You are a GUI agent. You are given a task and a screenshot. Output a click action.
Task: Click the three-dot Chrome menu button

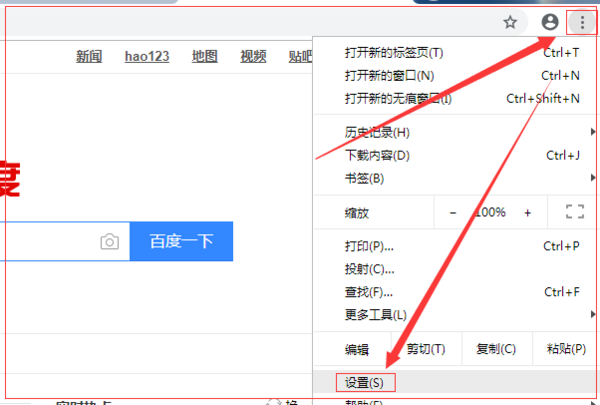(x=581, y=21)
